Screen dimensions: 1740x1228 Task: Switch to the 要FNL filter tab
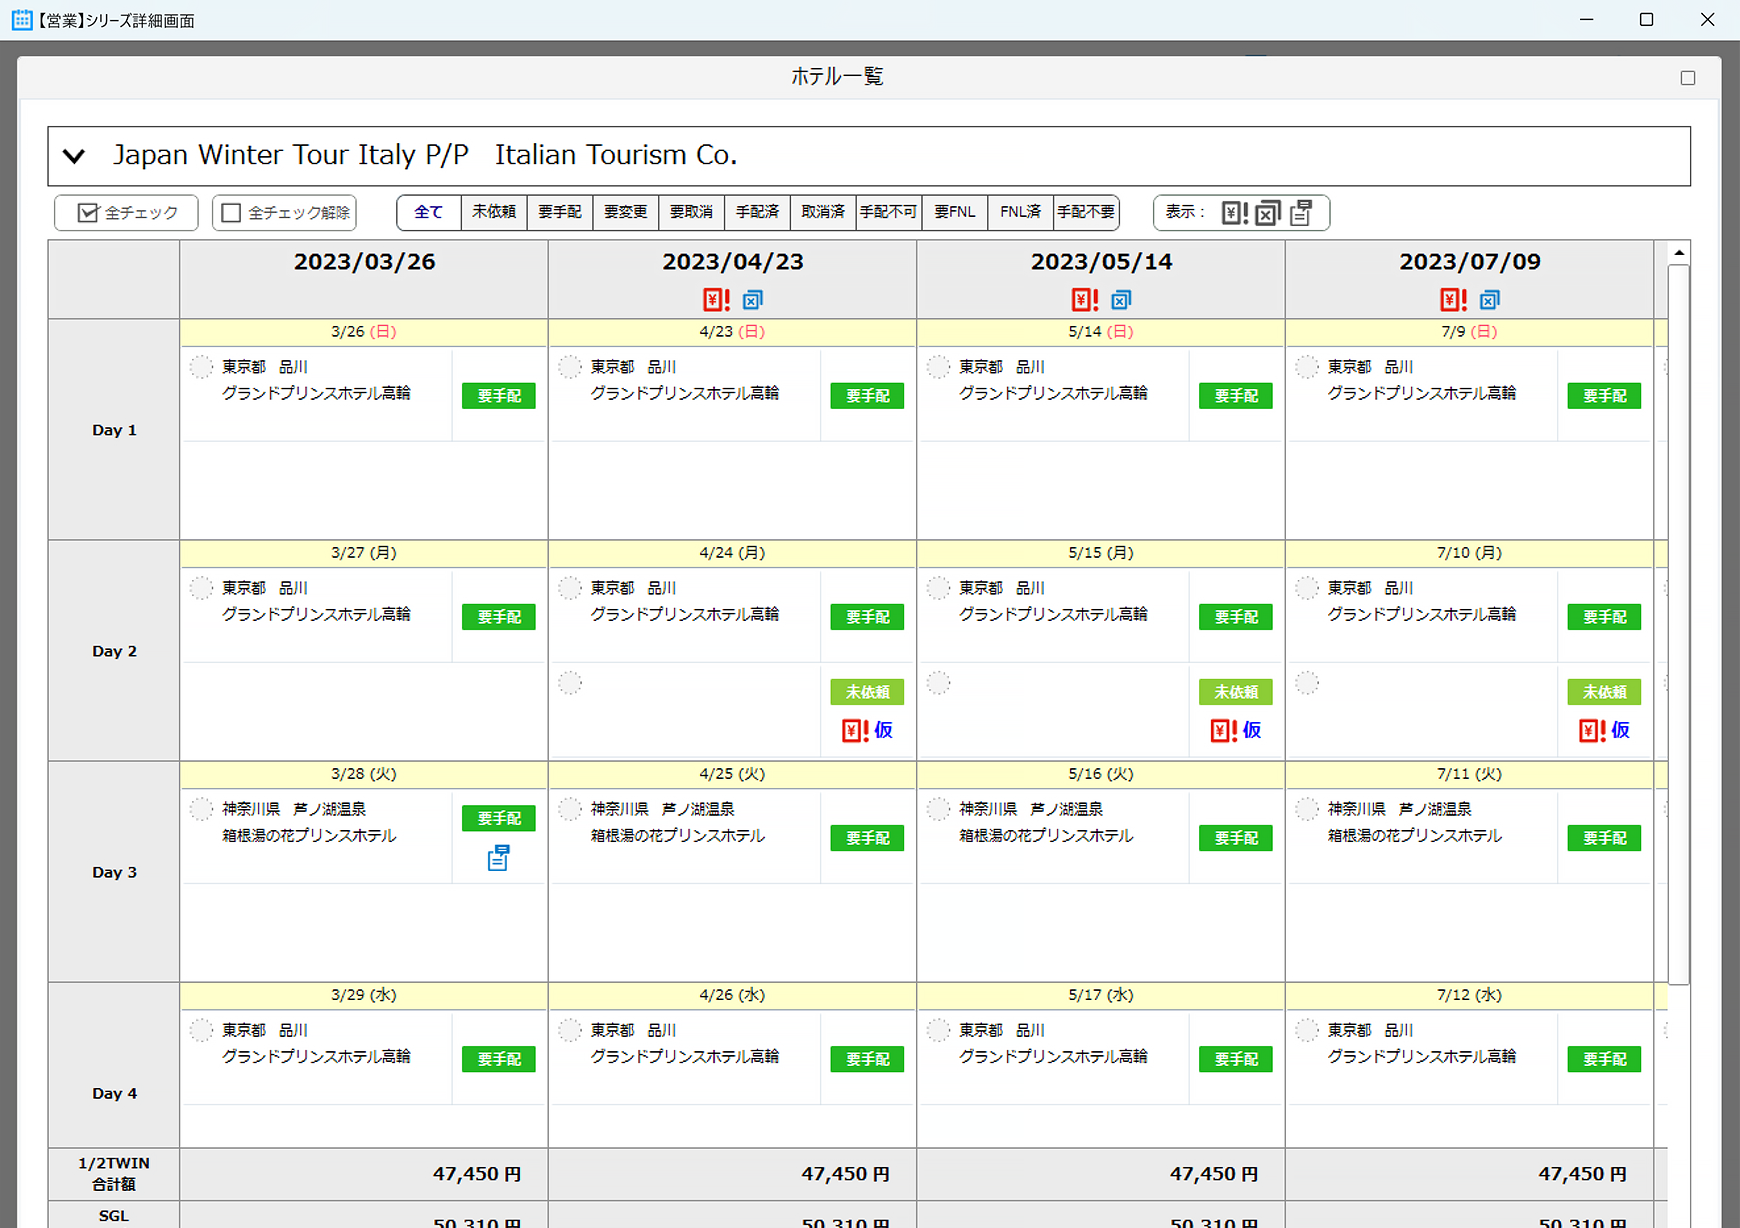[955, 212]
